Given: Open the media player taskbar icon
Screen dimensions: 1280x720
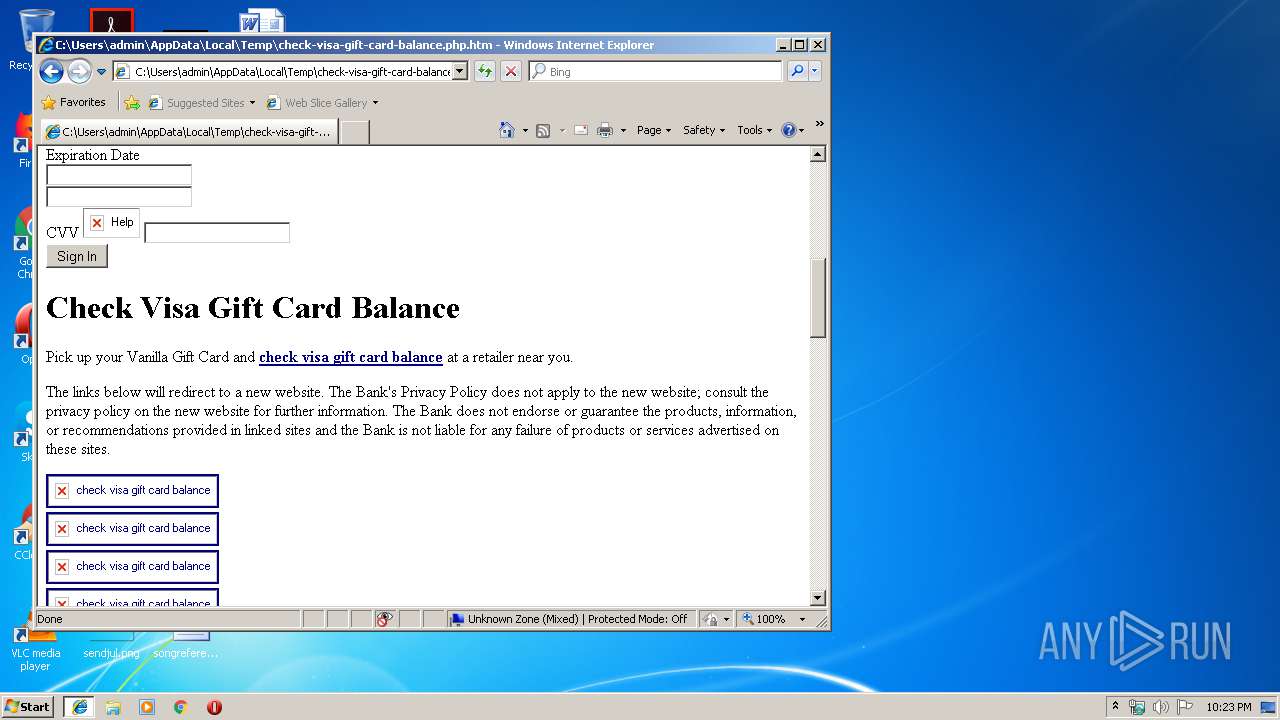Looking at the screenshot, I should coord(147,707).
